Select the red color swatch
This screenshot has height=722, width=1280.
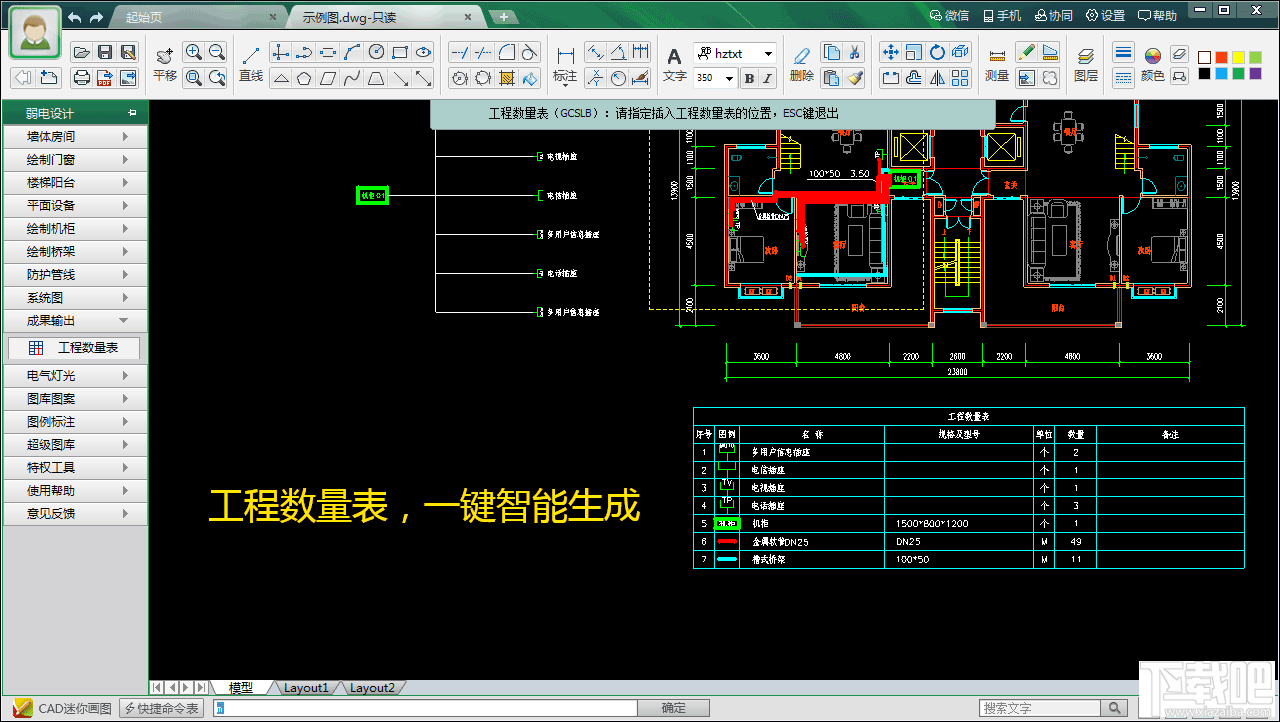tap(1222, 58)
